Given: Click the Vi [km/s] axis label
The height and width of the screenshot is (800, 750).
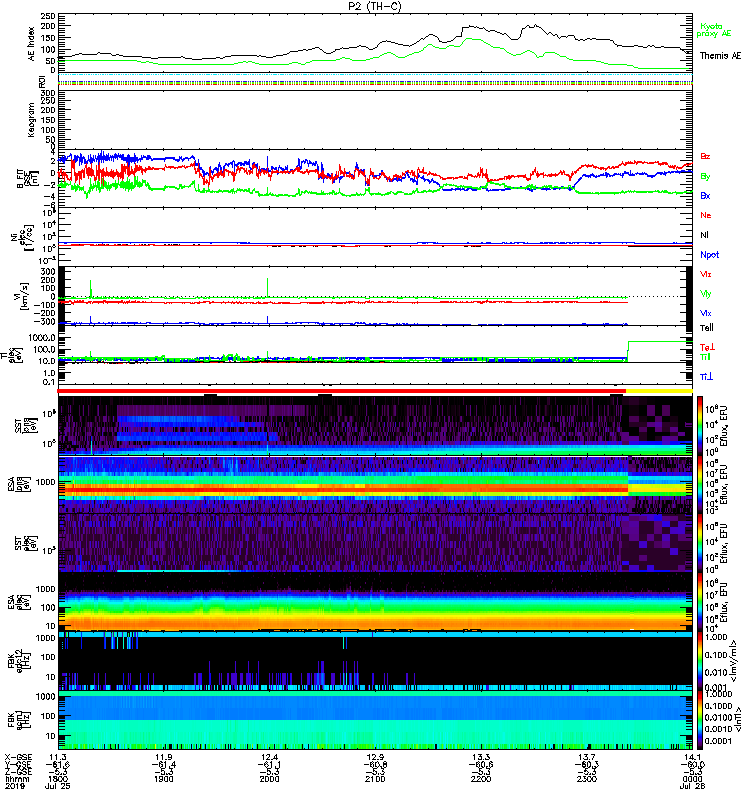Looking at the screenshot, I should (x=26, y=296).
